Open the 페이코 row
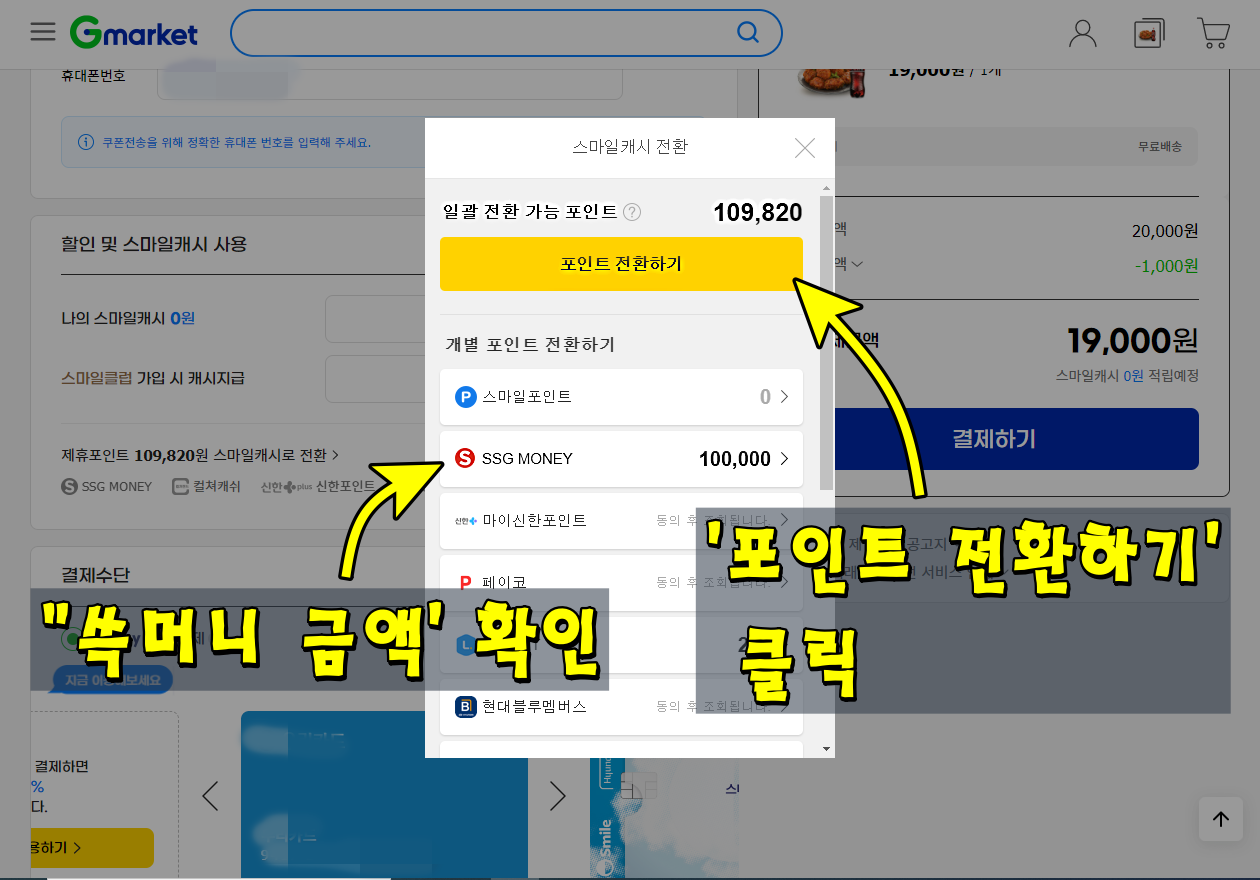This screenshot has height=880, width=1260. tap(621, 583)
